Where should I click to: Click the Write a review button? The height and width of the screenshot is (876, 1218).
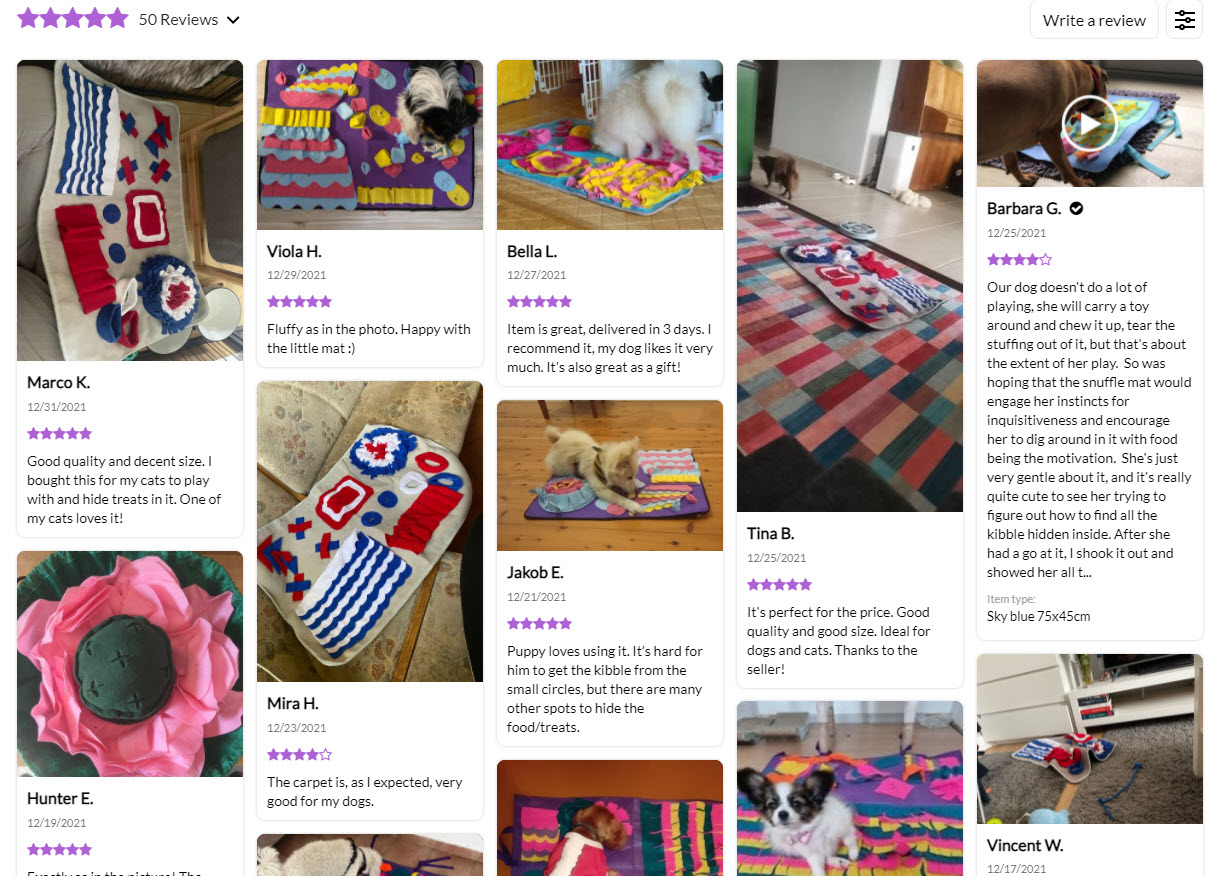pyautogui.click(x=1094, y=19)
